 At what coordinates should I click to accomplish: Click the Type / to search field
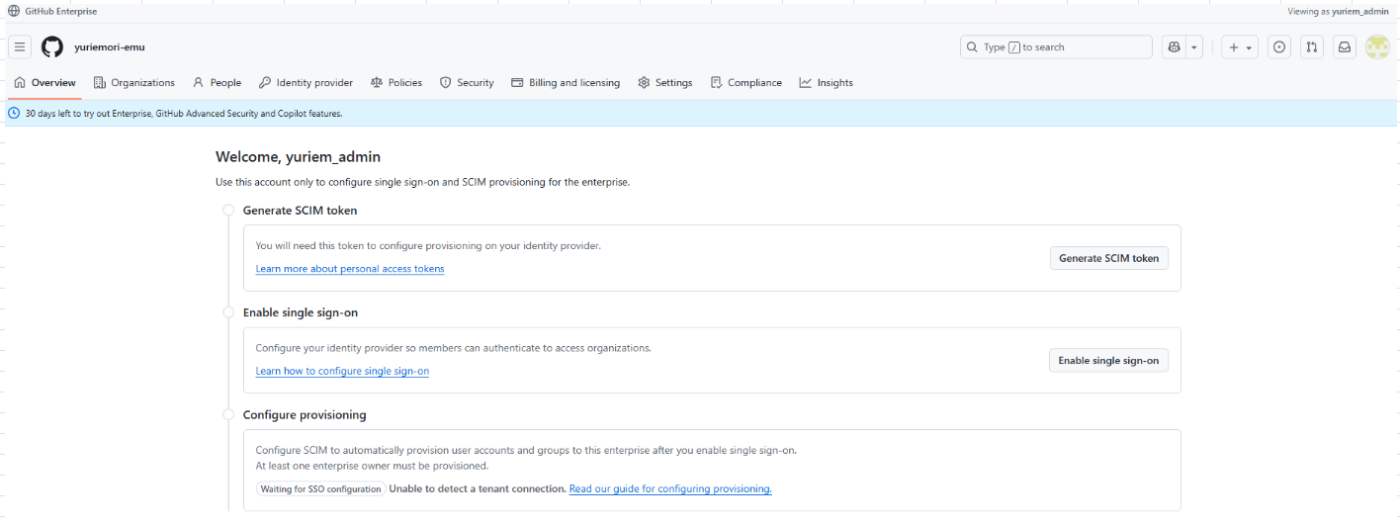tap(1056, 47)
